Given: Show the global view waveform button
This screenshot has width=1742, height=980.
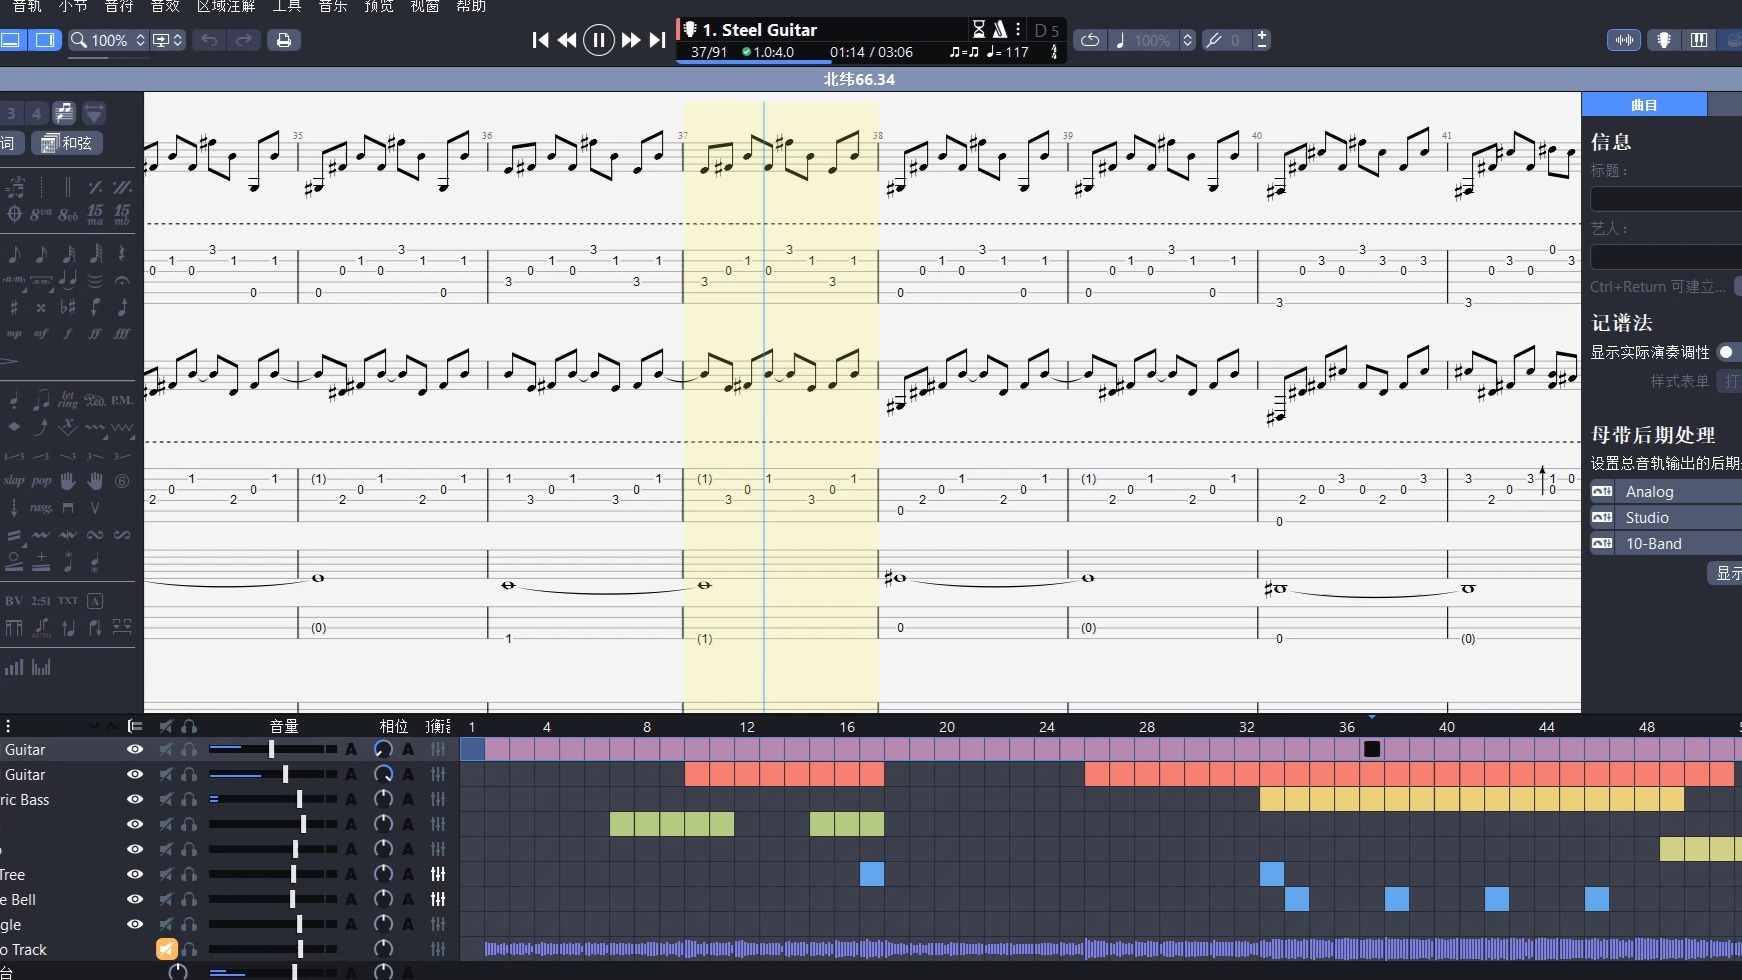Looking at the screenshot, I should 1624,40.
